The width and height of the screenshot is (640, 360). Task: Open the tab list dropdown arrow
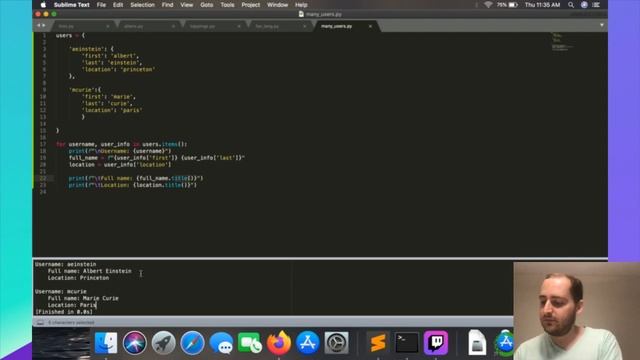point(602,25)
